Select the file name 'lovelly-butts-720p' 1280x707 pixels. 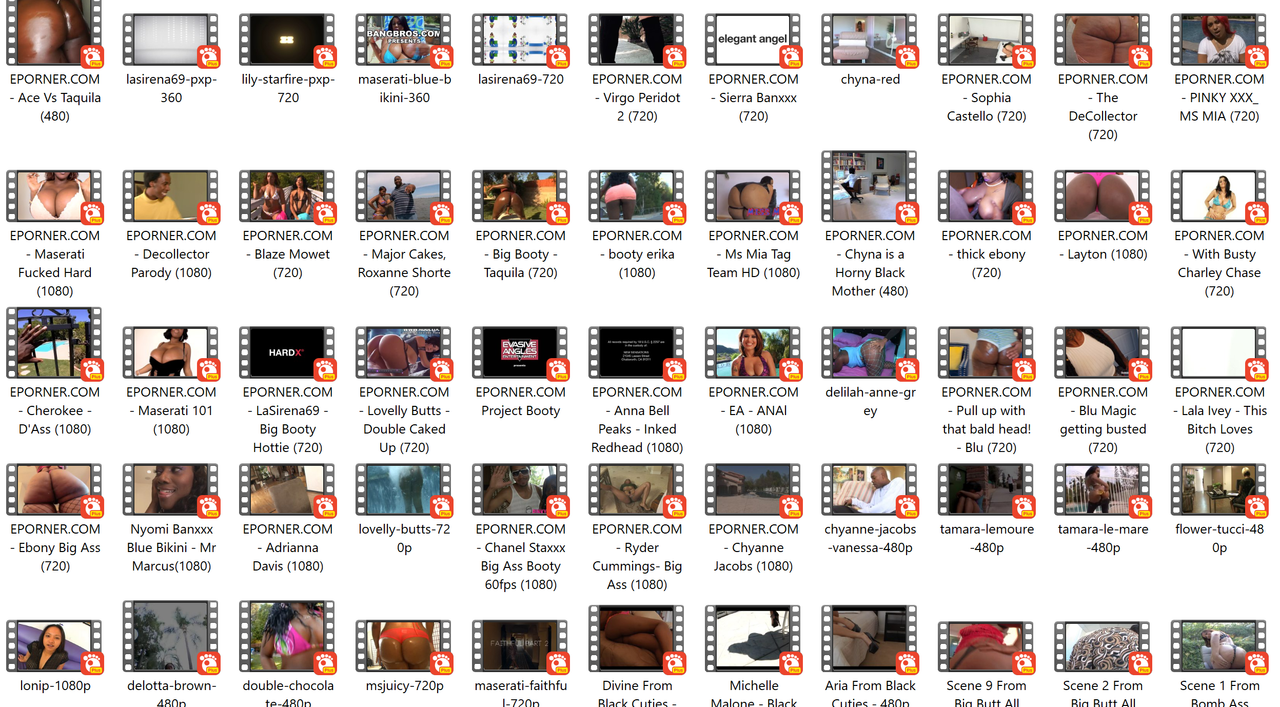coord(404,539)
